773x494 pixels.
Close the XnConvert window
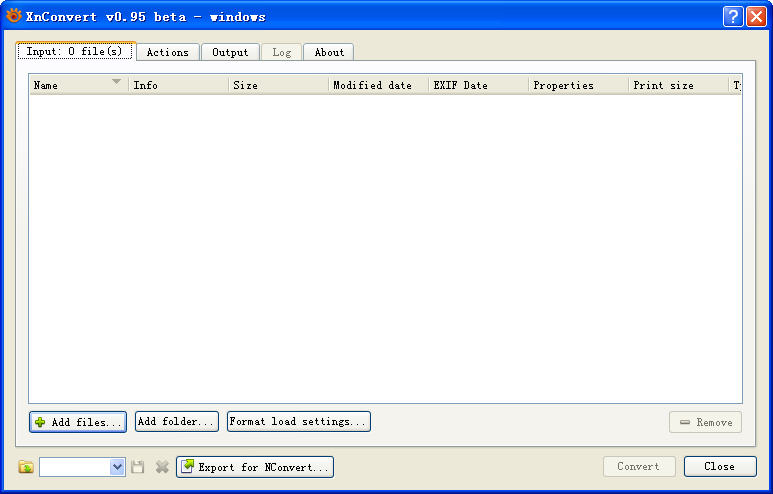(756, 16)
